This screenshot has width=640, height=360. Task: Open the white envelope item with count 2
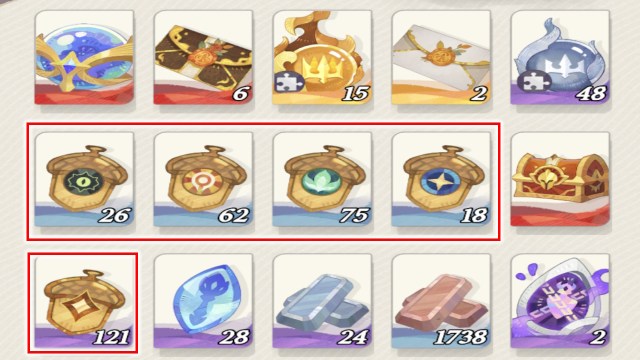pos(441,58)
